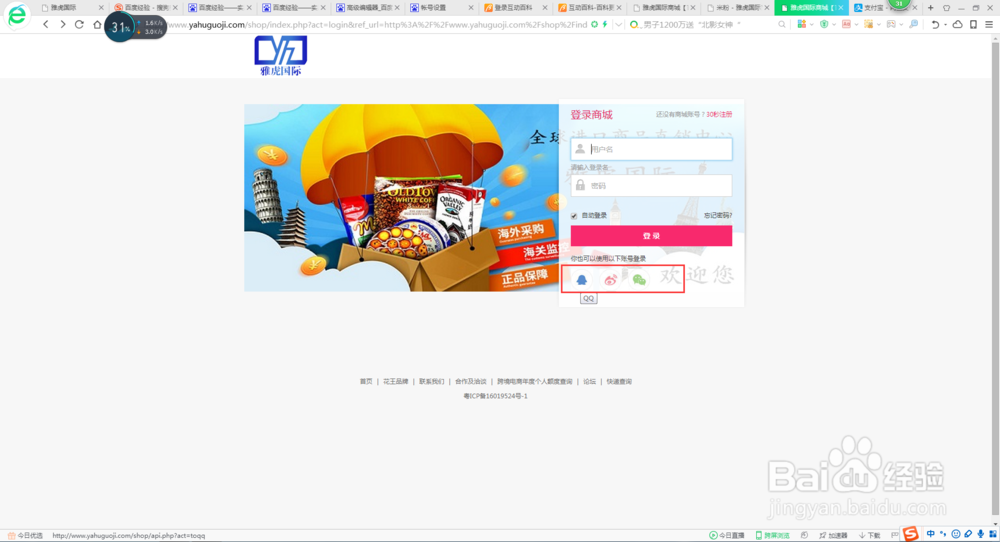
Task: Click the 忘记密码? forgot password link
Action: coord(717,216)
